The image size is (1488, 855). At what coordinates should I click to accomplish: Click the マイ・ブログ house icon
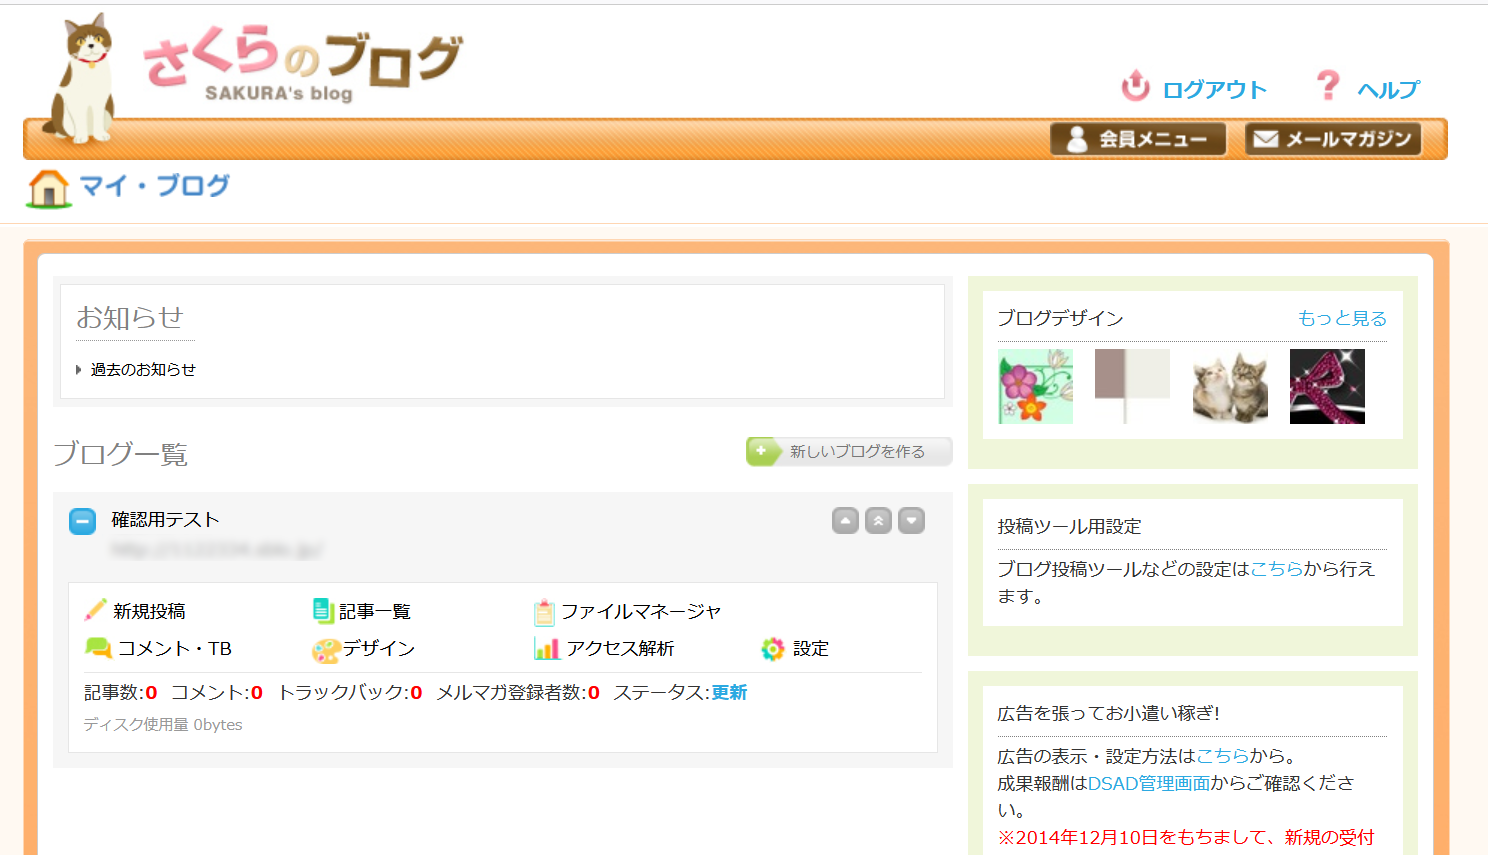(49, 187)
